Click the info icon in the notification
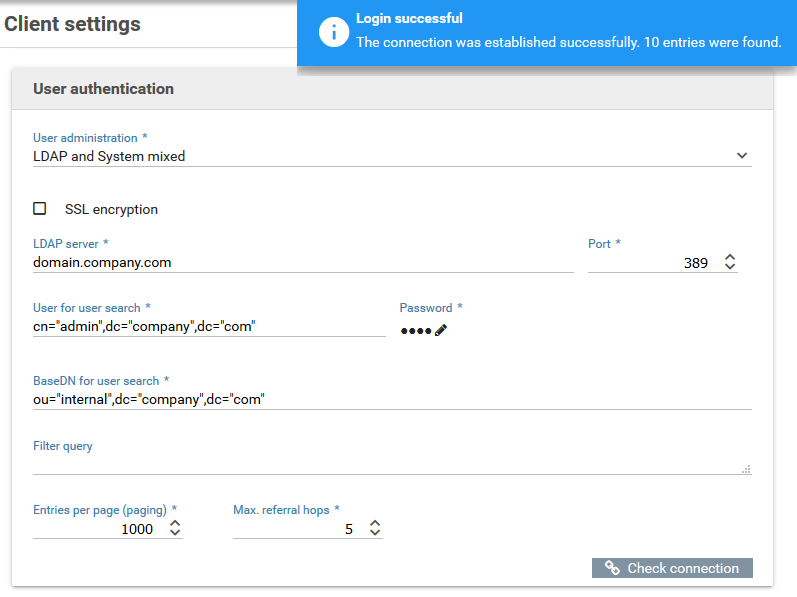This screenshot has height=597, width=797. point(333,32)
